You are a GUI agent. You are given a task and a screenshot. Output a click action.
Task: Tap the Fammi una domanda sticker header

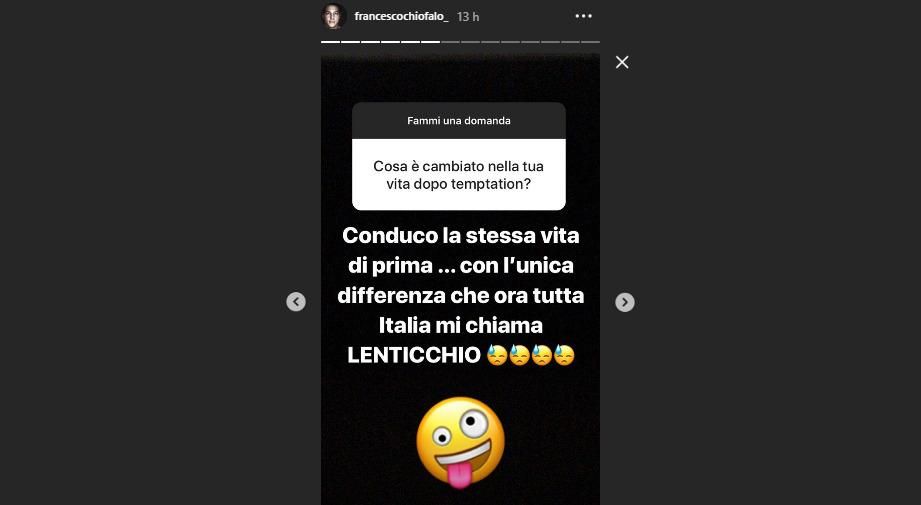[459, 120]
